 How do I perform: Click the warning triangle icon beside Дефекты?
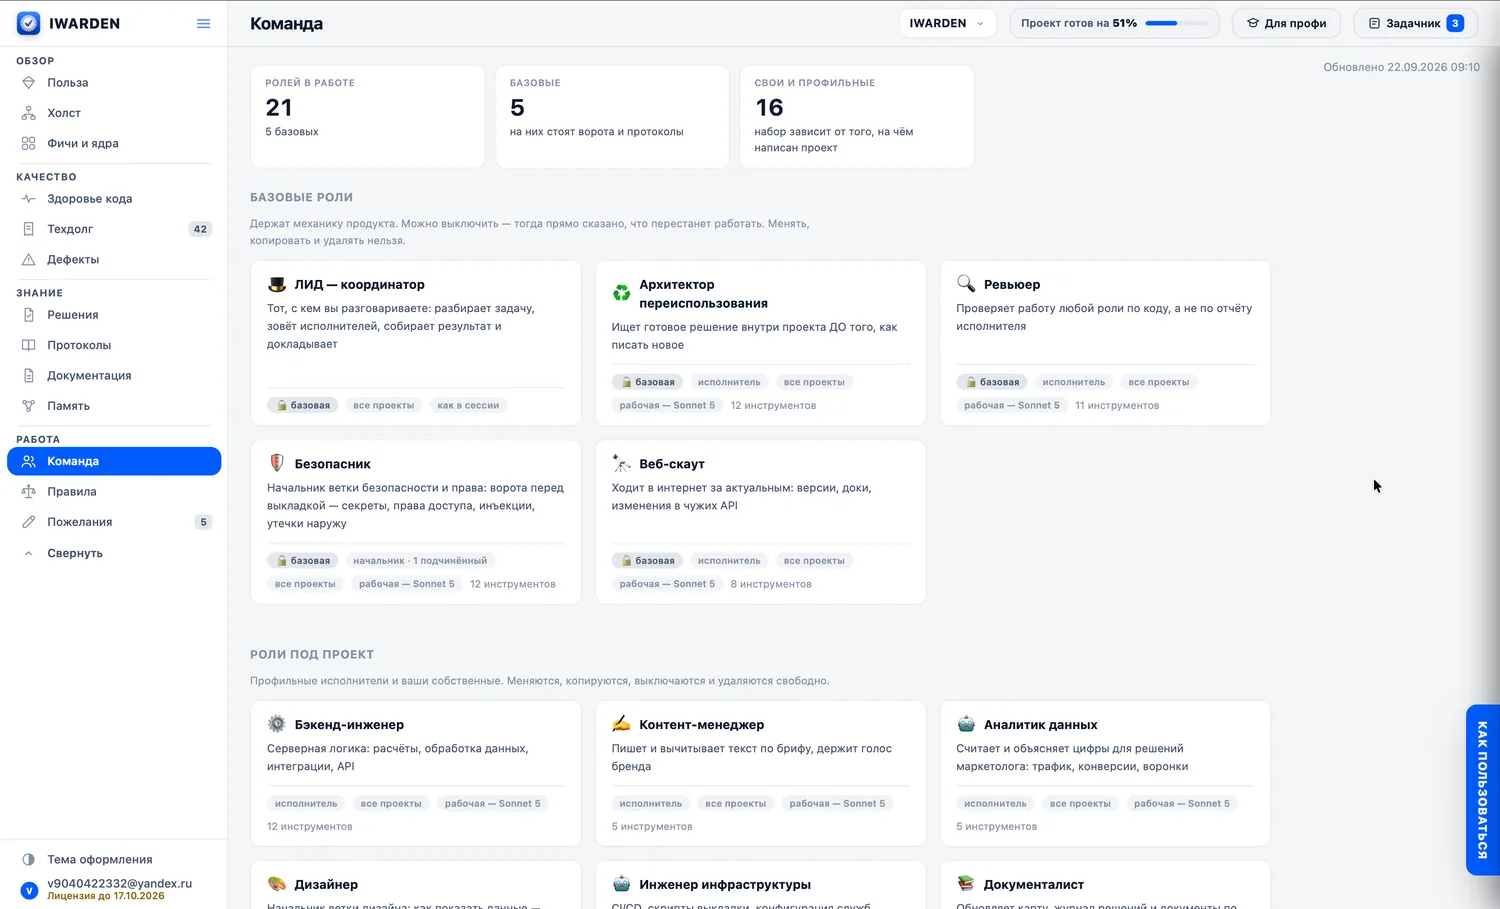pos(29,259)
